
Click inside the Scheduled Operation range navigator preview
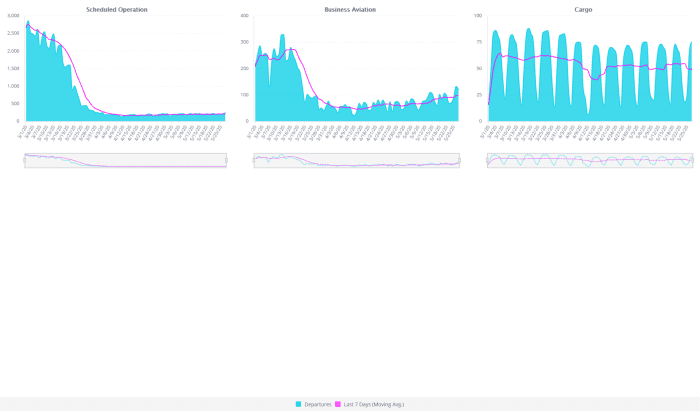click(x=125, y=161)
